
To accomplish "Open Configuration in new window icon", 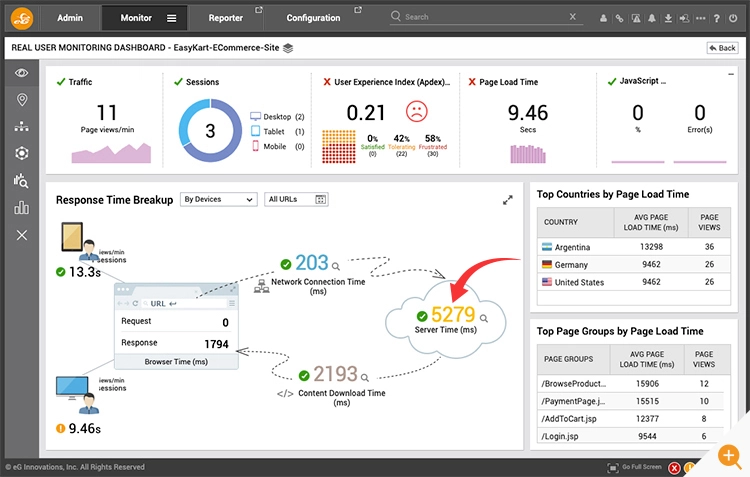I will coord(358,10).
